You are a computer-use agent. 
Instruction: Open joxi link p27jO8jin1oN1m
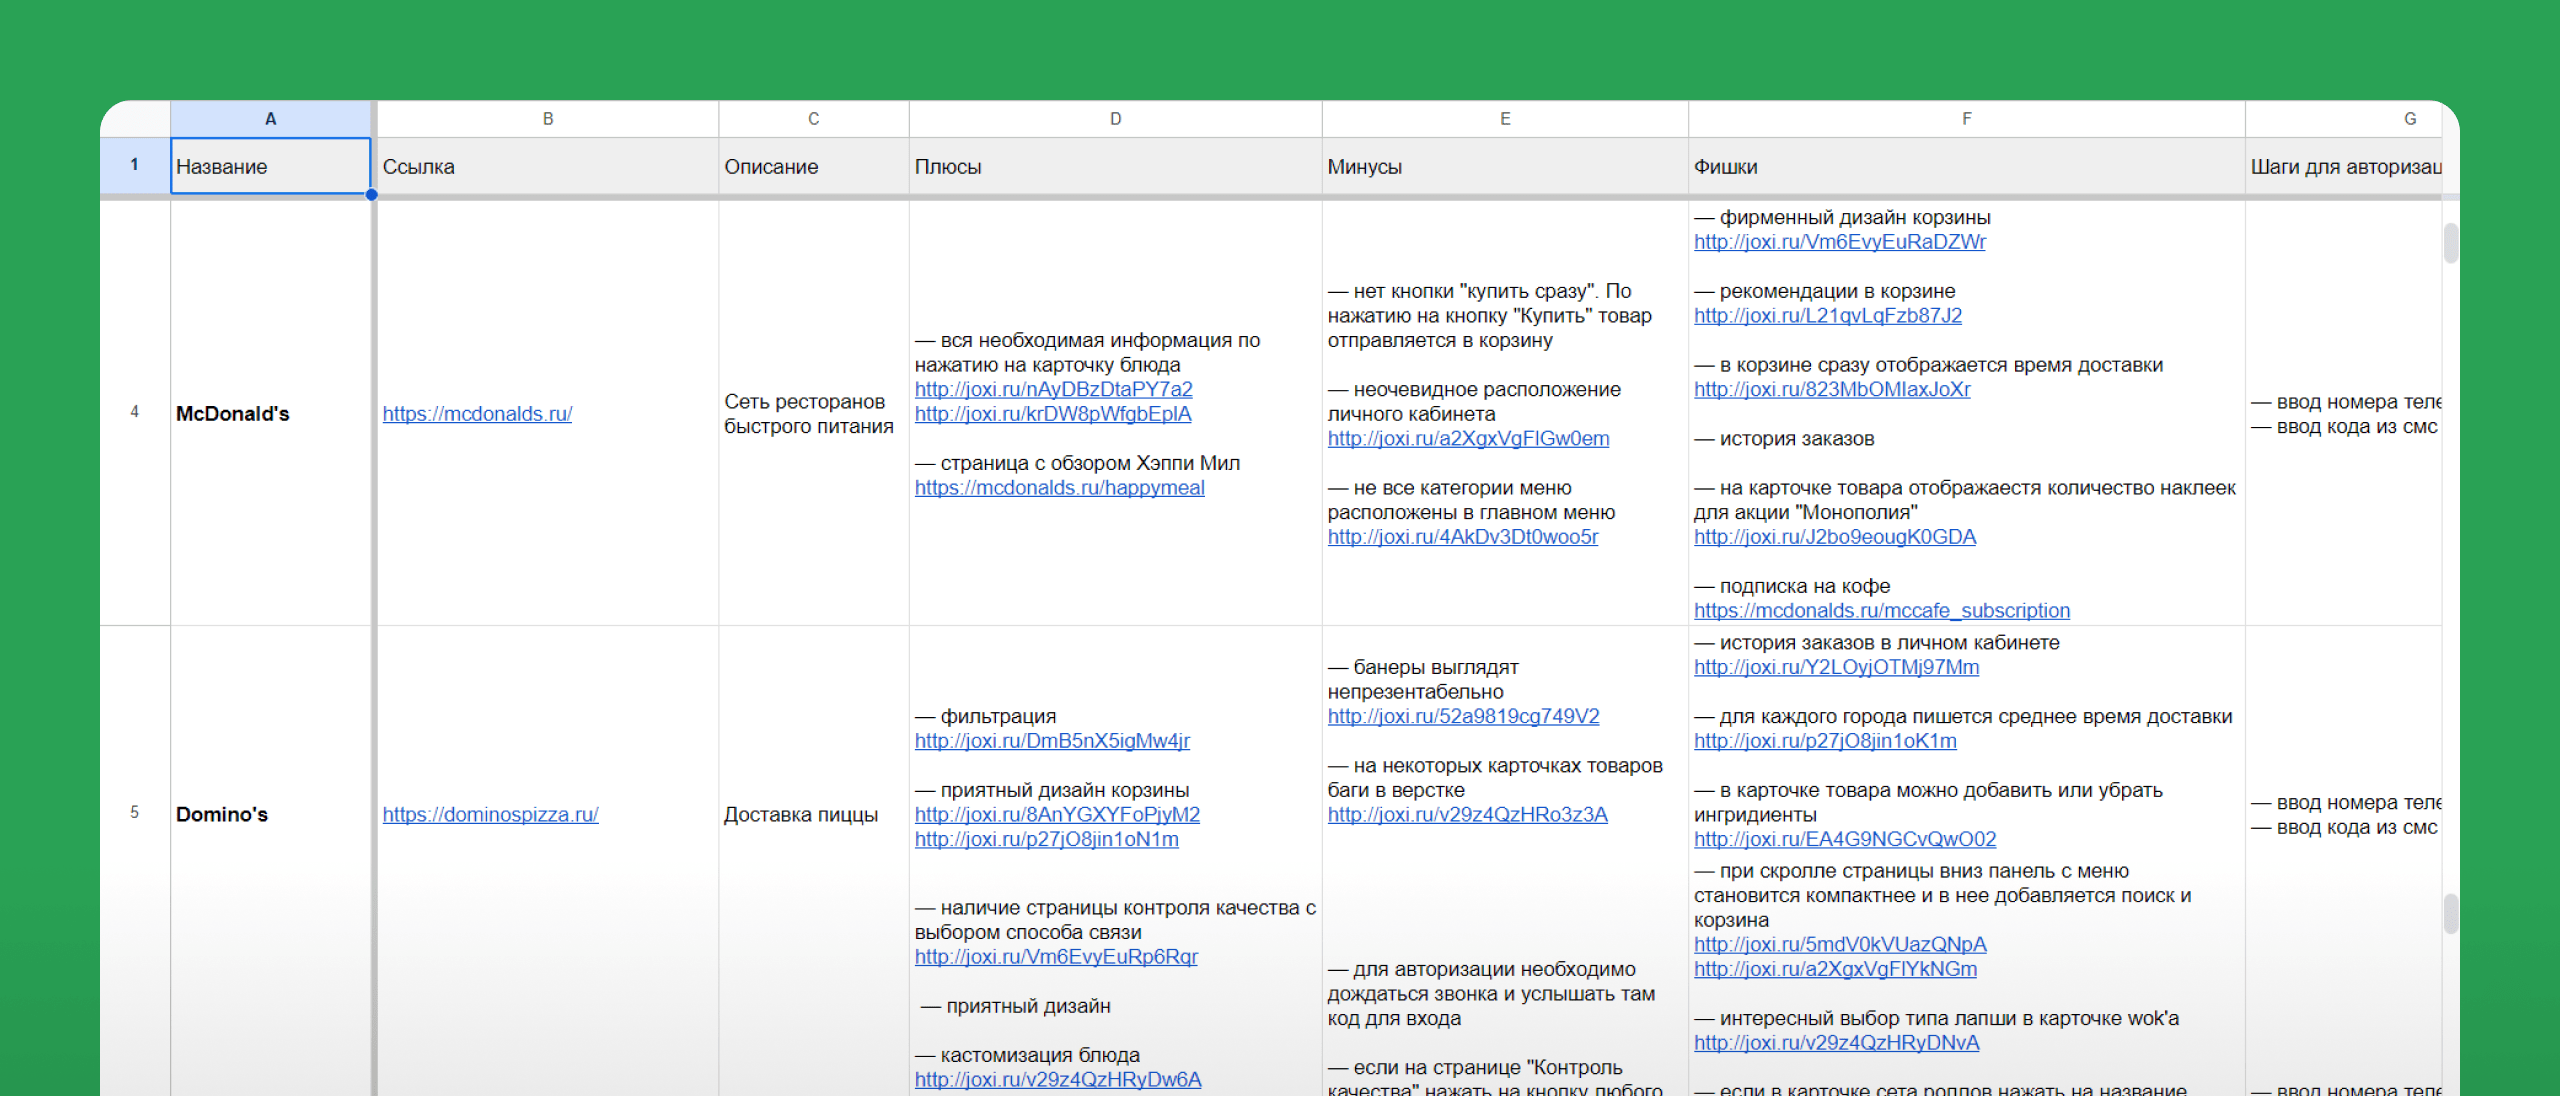pyautogui.click(x=1046, y=840)
